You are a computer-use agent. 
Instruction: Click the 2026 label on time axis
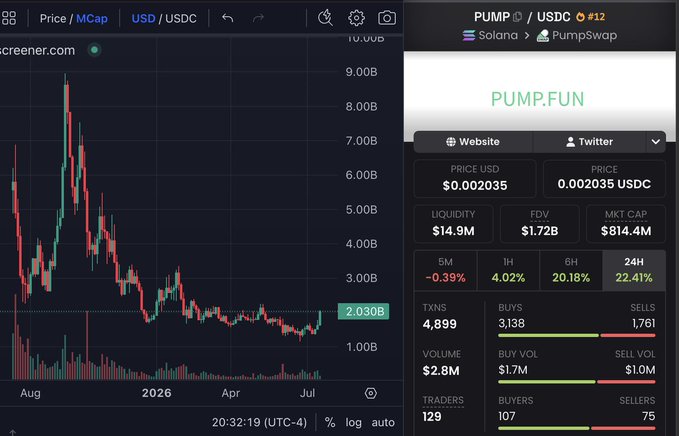point(156,393)
